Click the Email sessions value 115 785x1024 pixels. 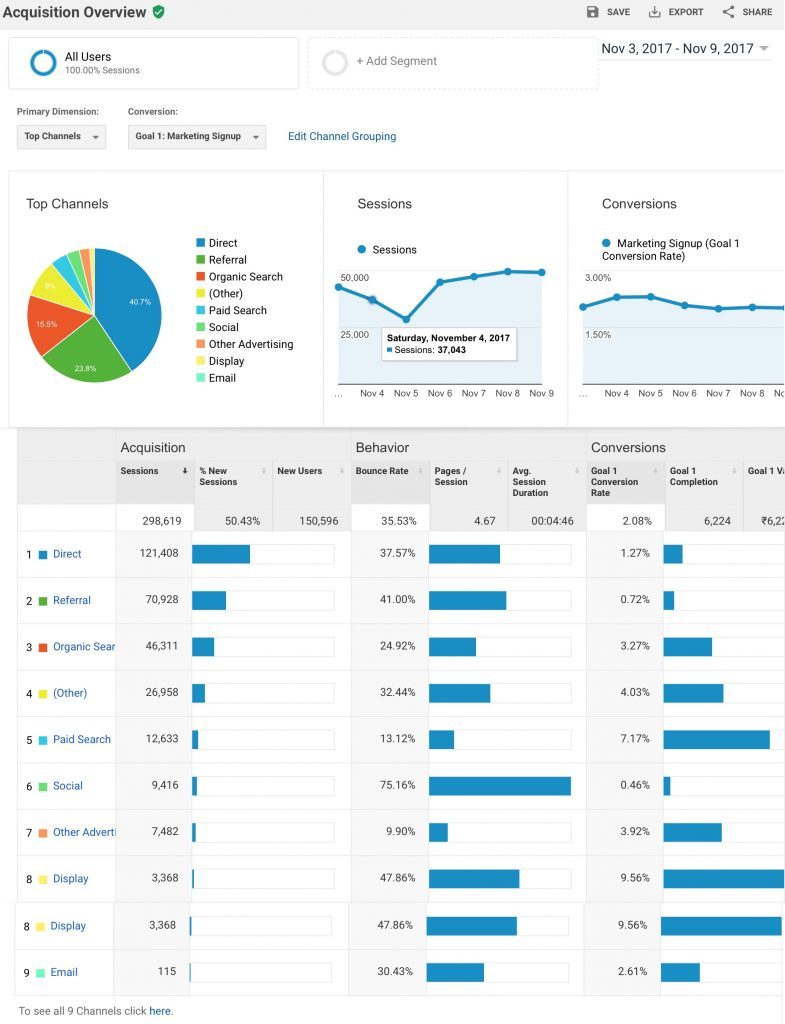(x=167, y=972)
